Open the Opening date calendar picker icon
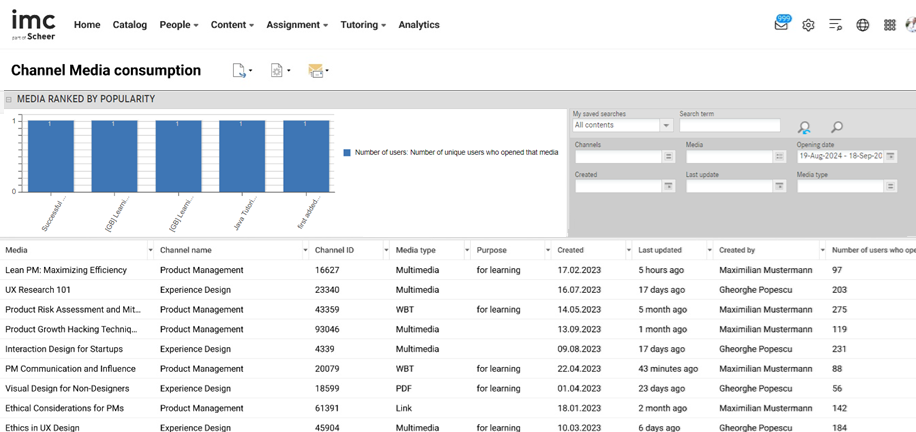This screenshot has width=916, height=432. [x=890, y=156]
